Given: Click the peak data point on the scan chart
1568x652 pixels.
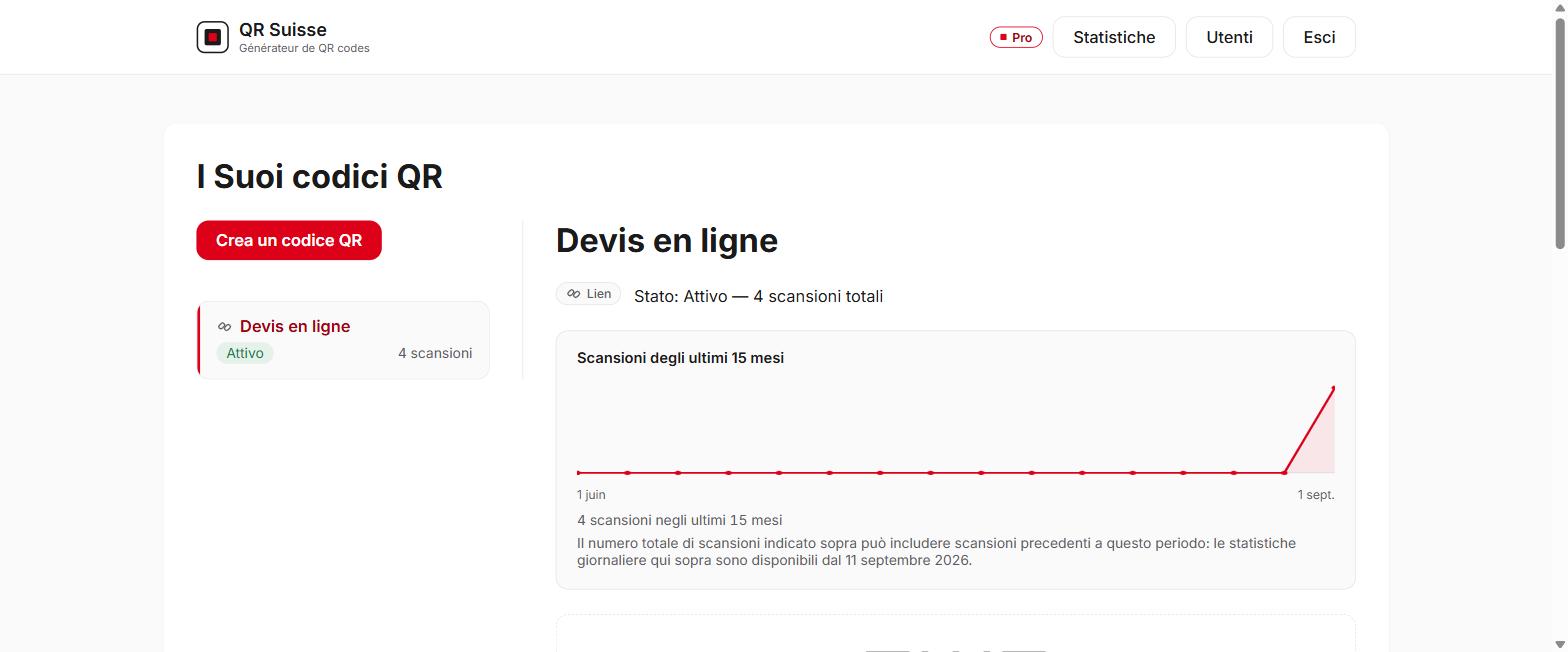Looking at the screenshot, I should coord(1334,388).
